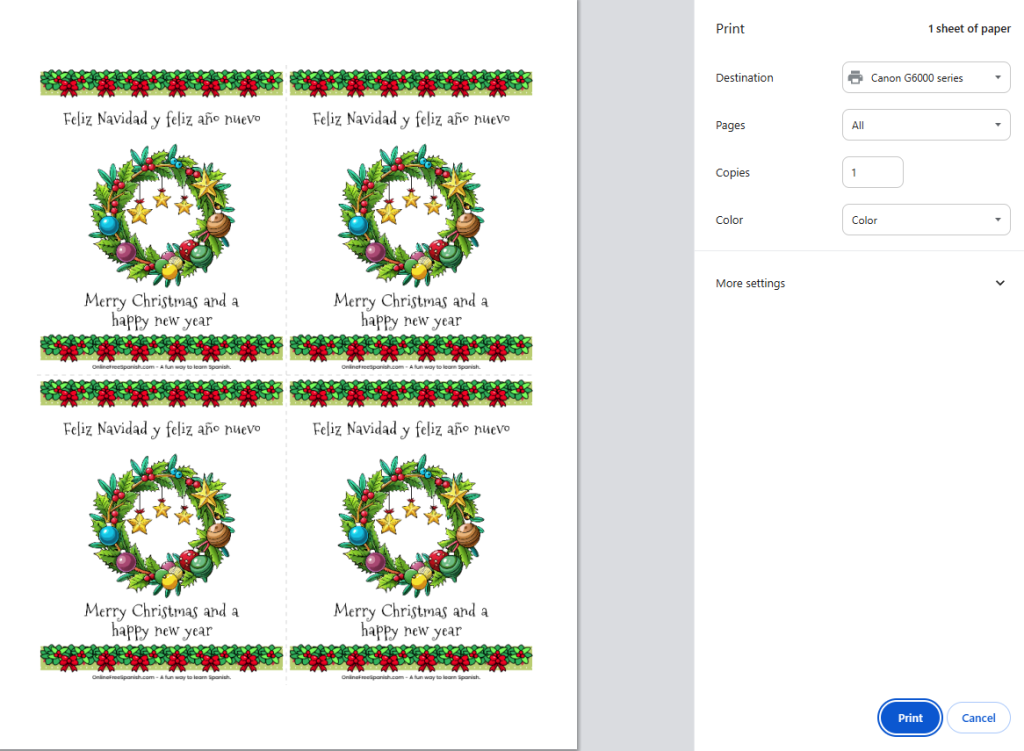Click the wreath image on the bottom-right card

pos(411,524)
